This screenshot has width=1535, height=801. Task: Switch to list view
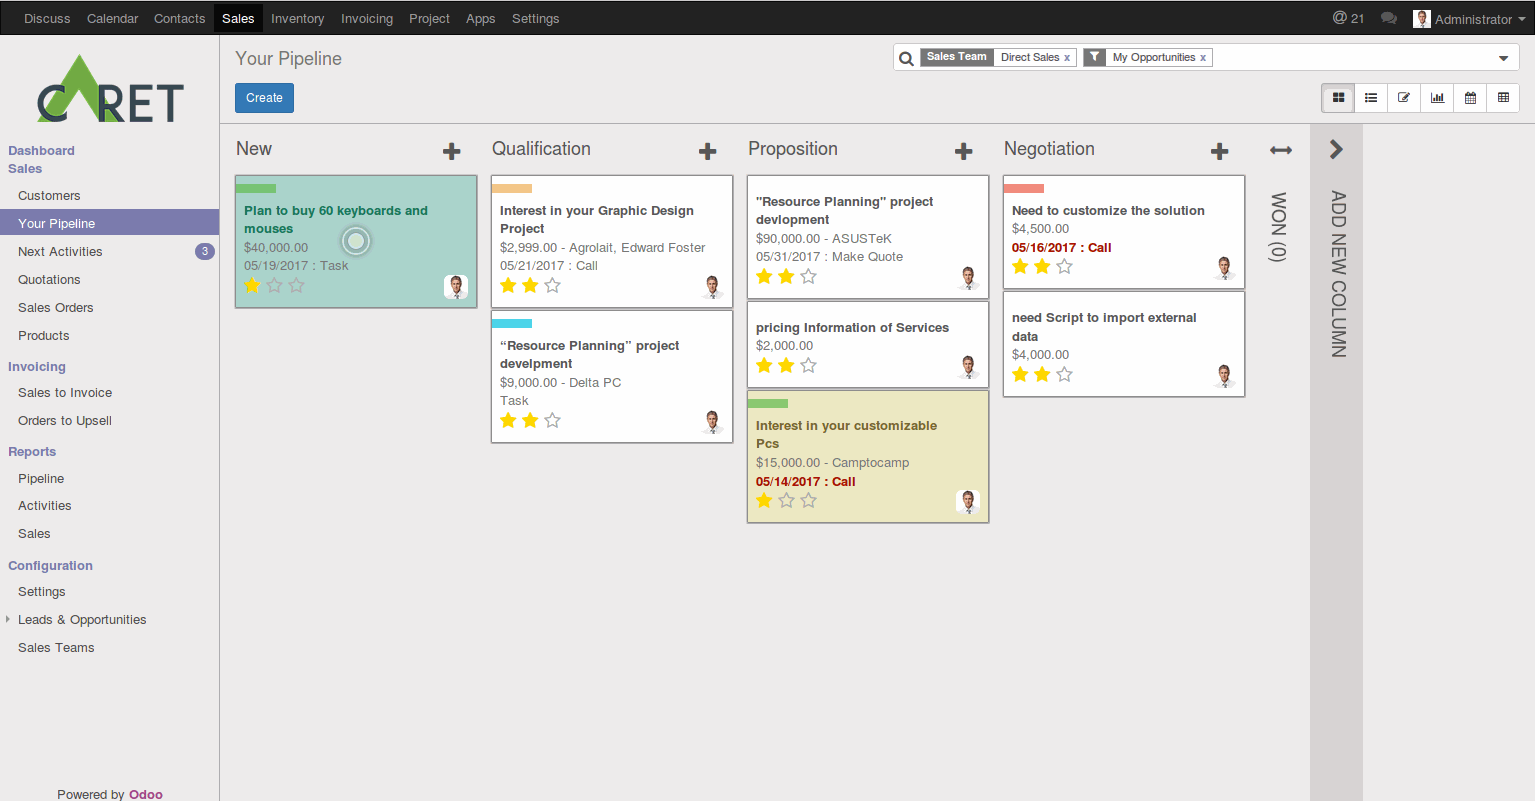tap(1371, 98)
